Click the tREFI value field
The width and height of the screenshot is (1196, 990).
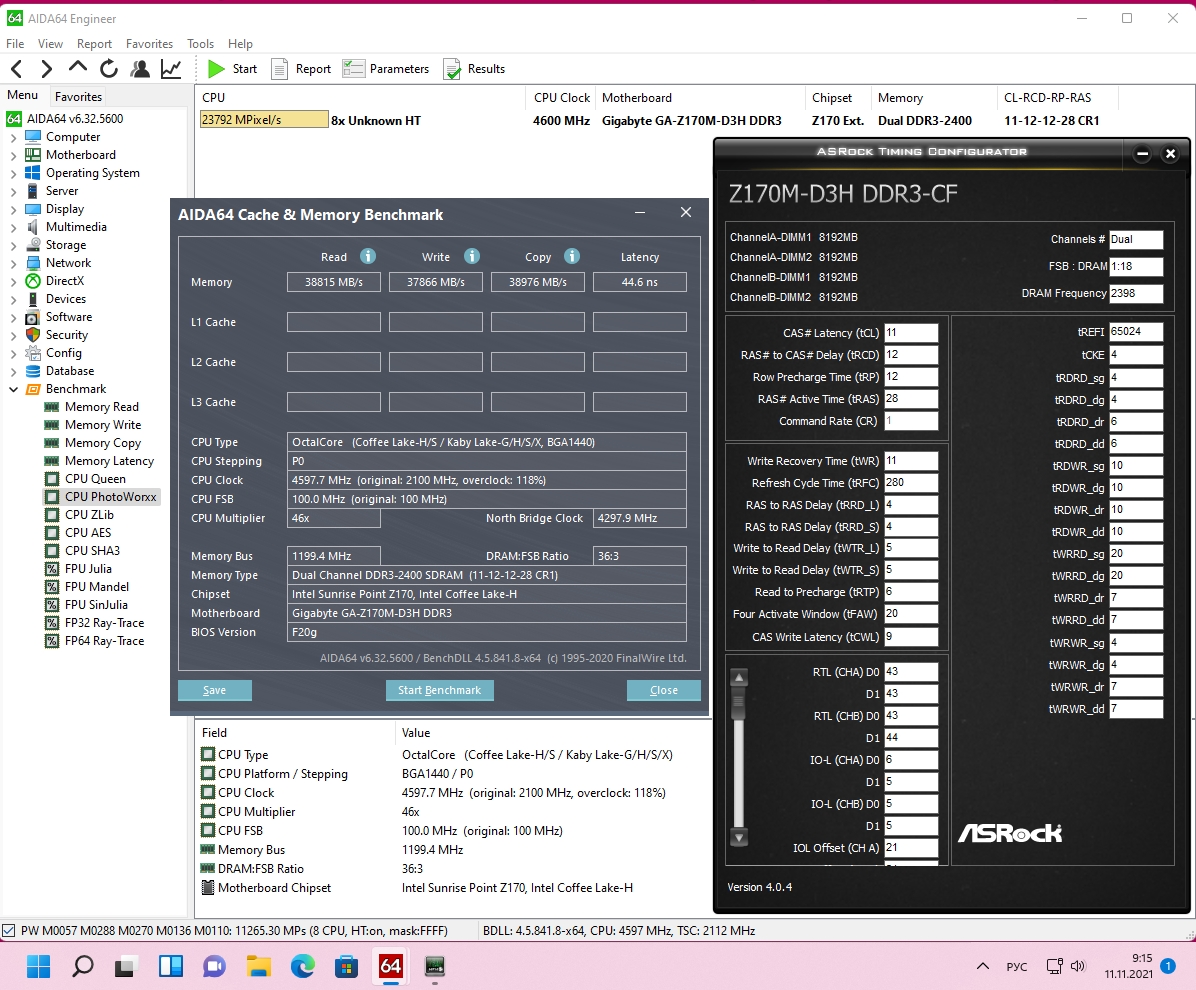point(1136,332)
